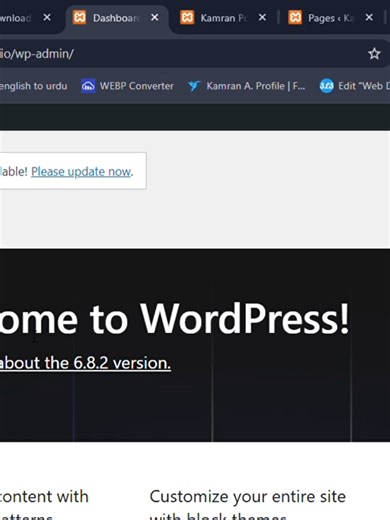Image resolution: width=390 pixels, height=520 pixels.
Task: Switch to the Kamran tab
Action: pyautogui.click(x=224, y=18)
